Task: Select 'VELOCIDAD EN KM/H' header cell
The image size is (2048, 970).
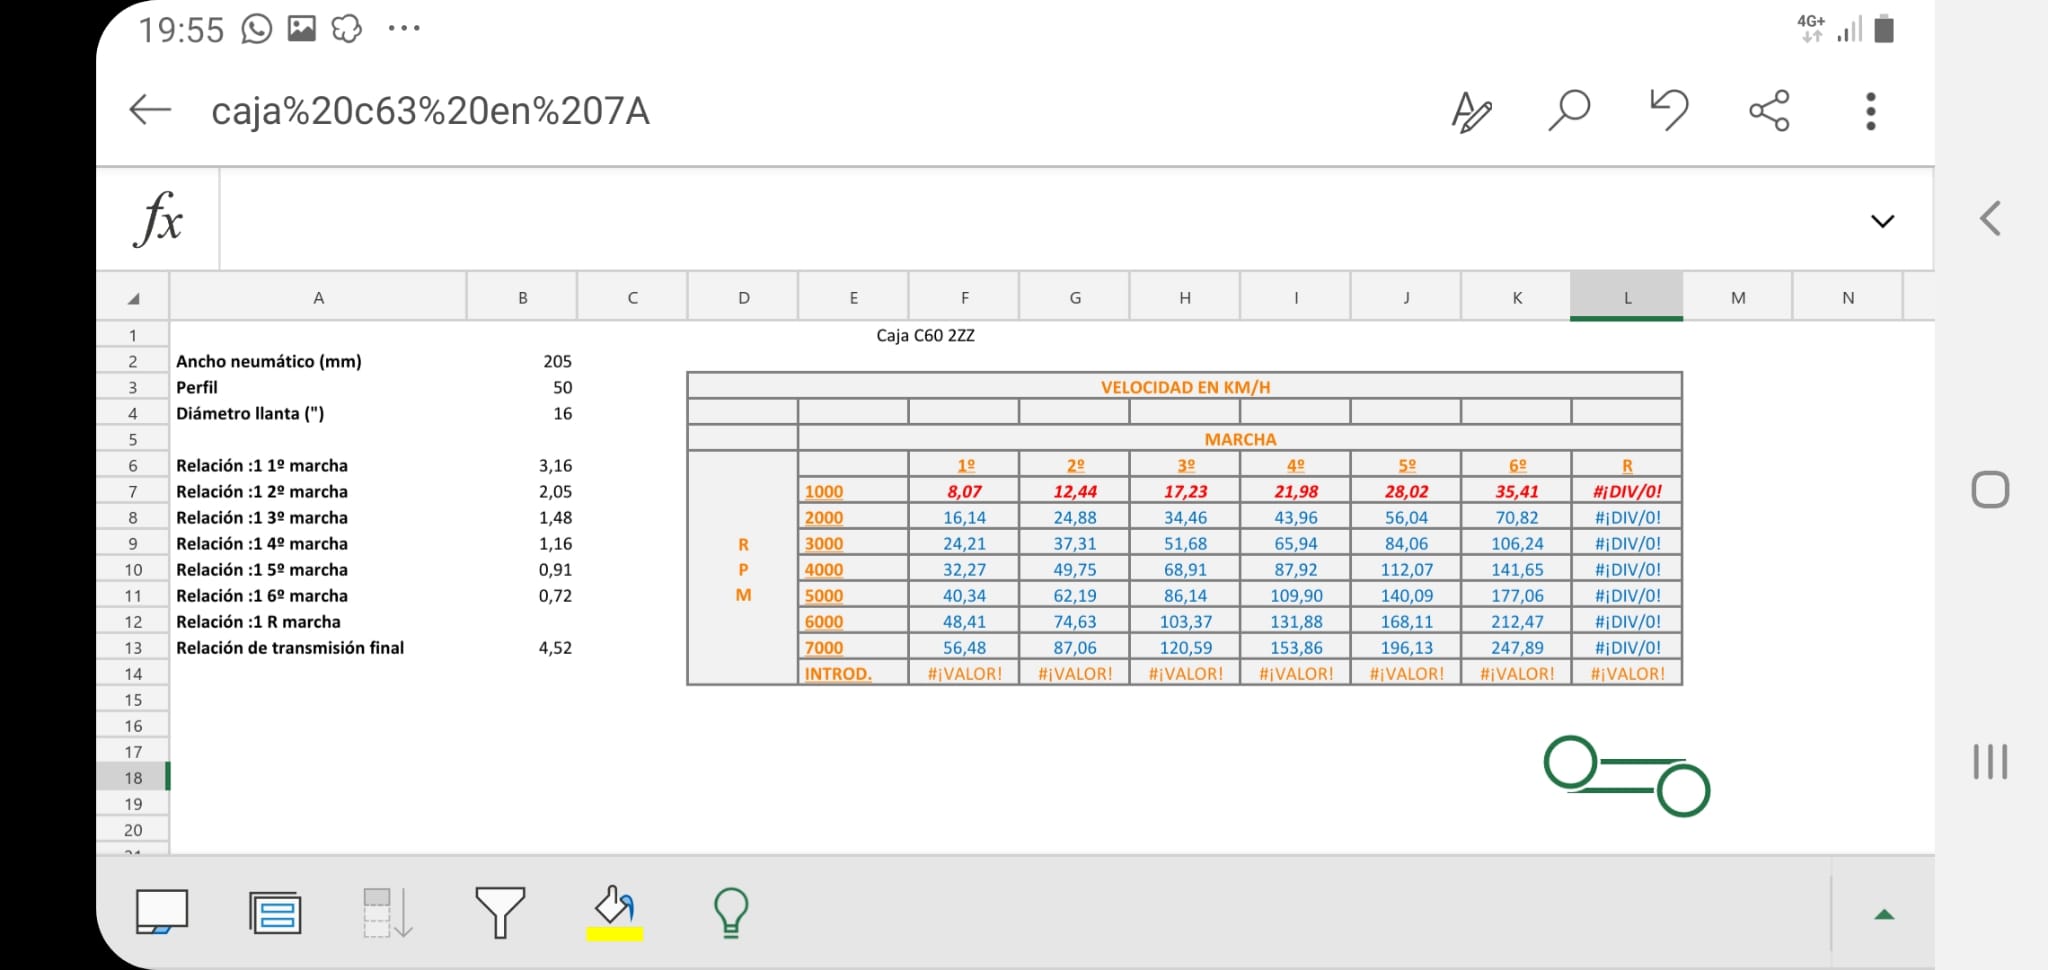Action: click(1185, 386)
